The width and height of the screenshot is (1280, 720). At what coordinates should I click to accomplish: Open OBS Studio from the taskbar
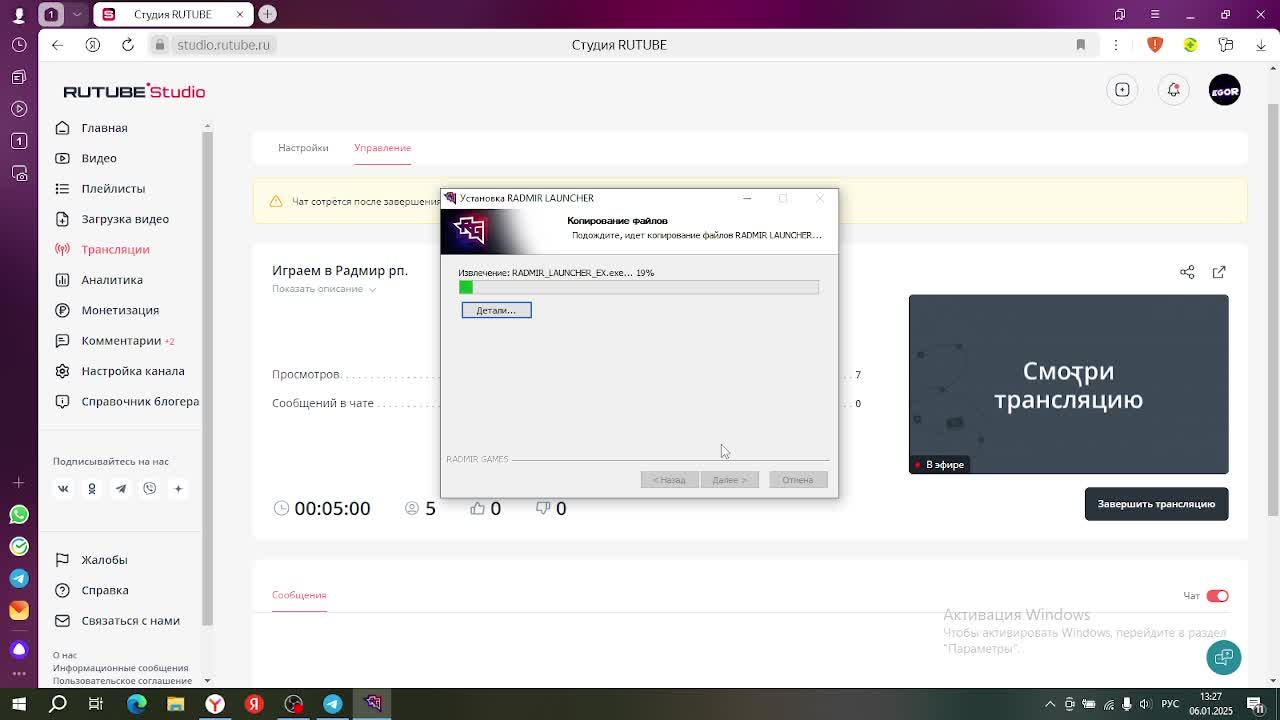294,704
